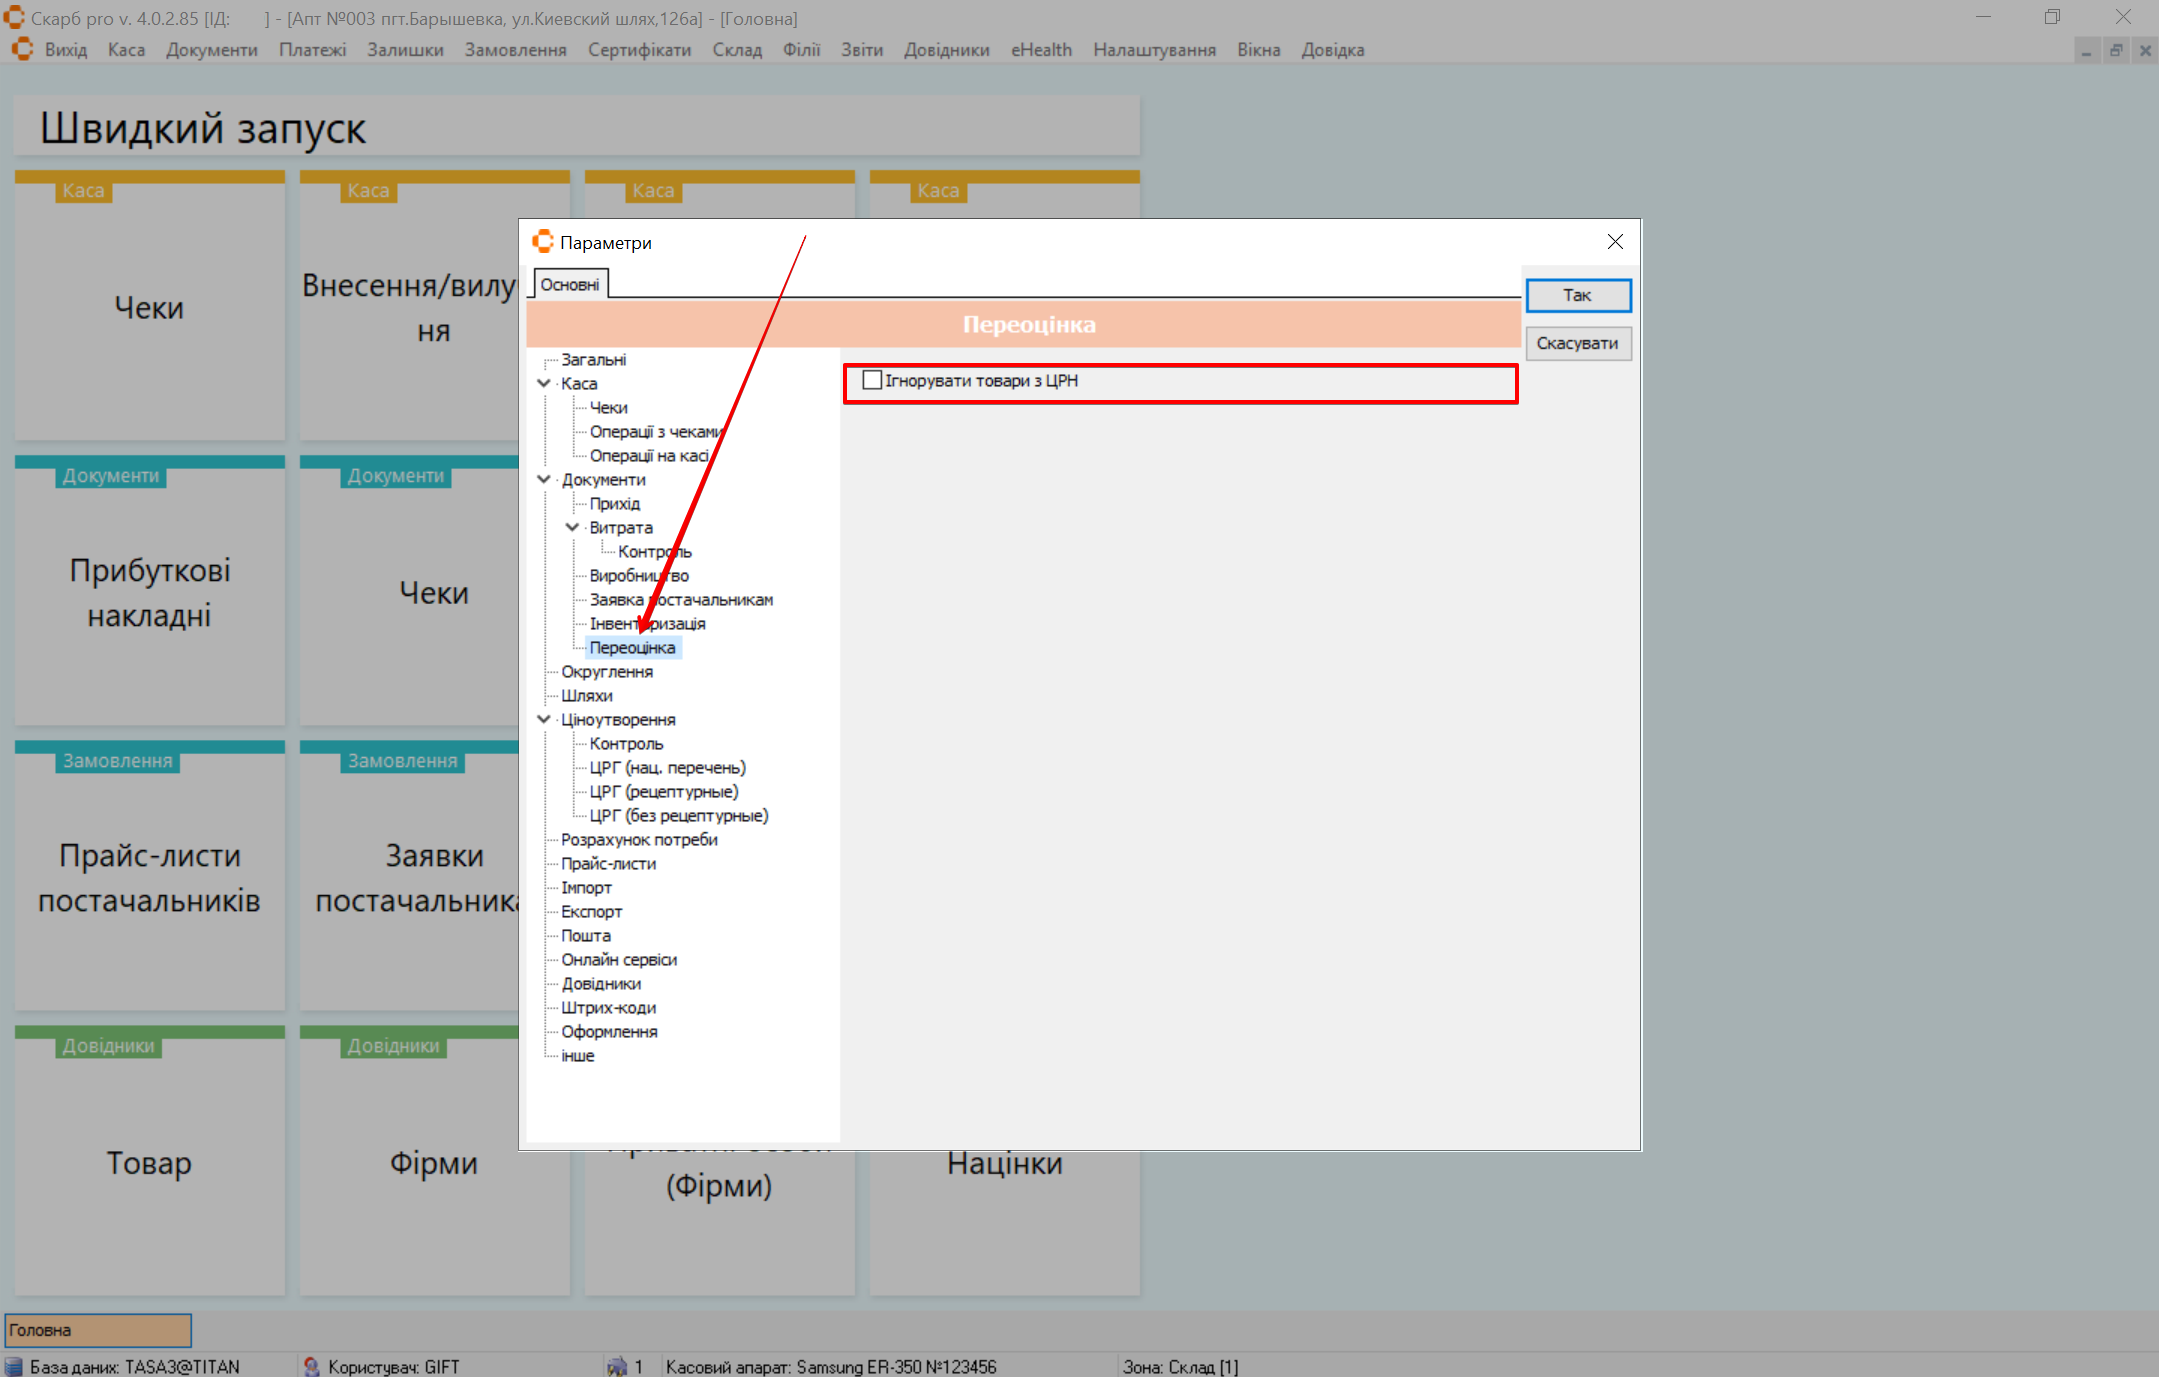Click the Головна window tab at bottom

98,1330
